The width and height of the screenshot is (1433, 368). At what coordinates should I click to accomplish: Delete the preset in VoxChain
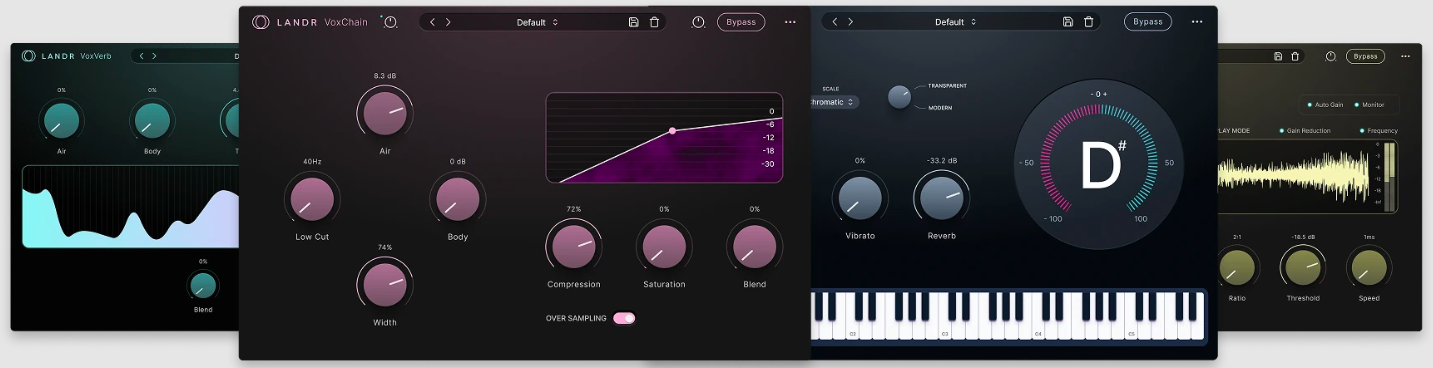coord(654,22)
